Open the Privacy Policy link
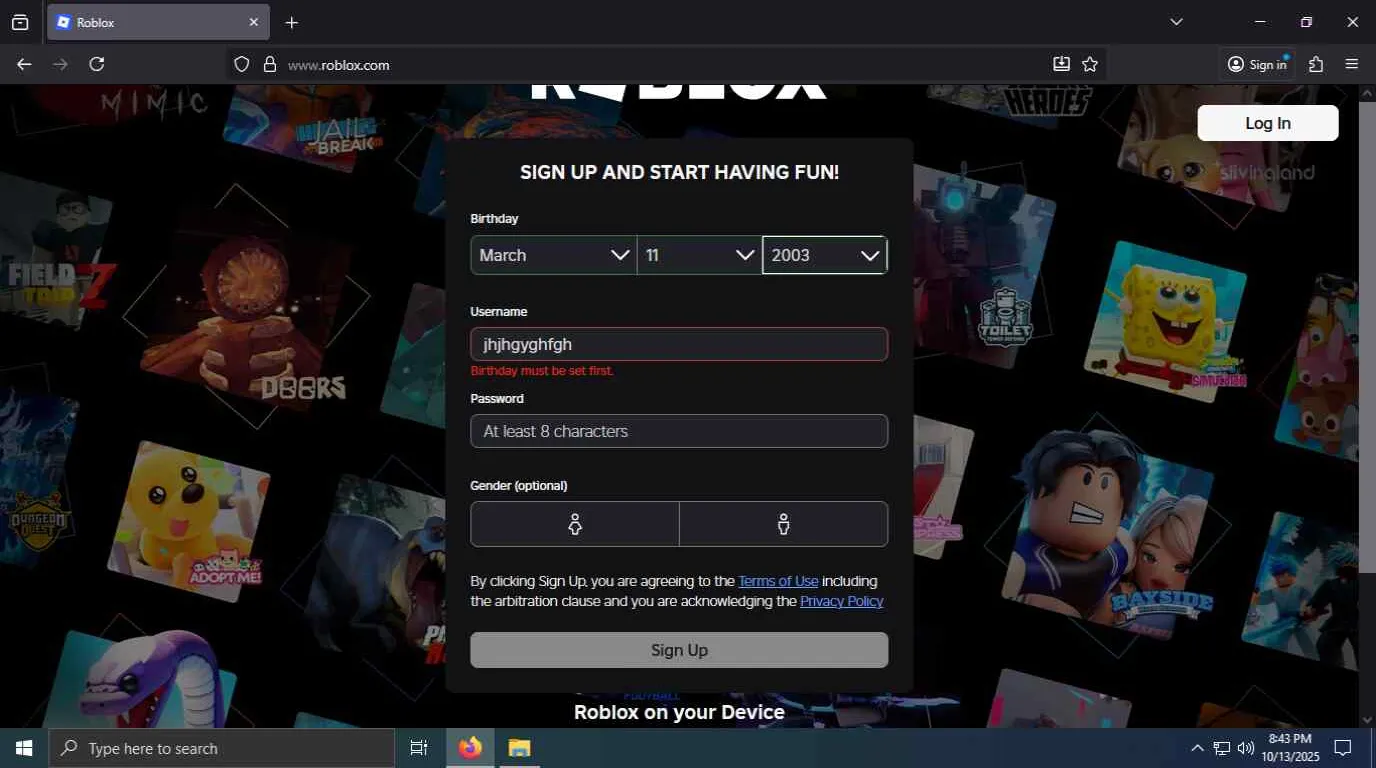The image size is (1376, 768). tap(842, 601)
